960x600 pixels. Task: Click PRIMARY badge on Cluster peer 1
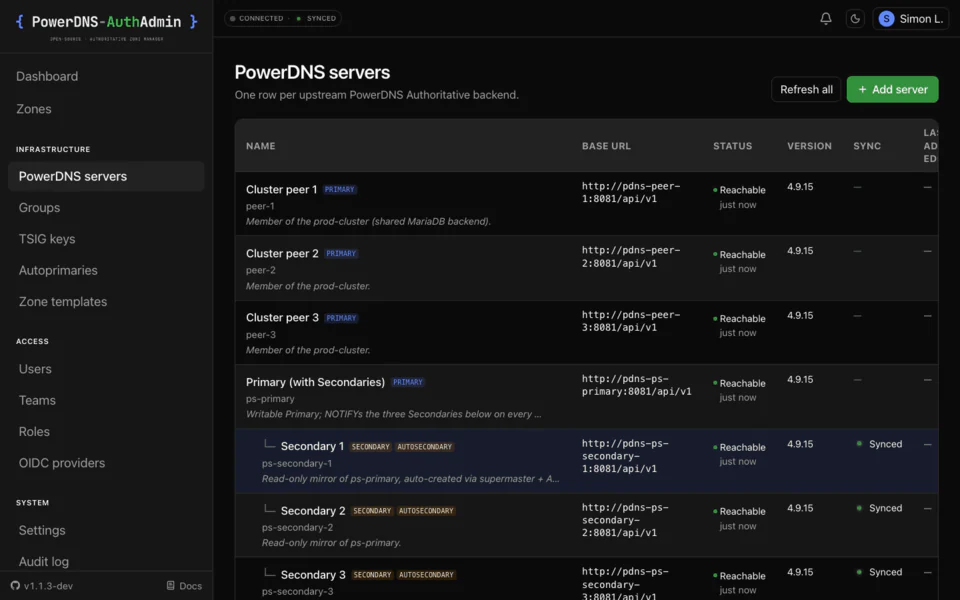(340, 190)
